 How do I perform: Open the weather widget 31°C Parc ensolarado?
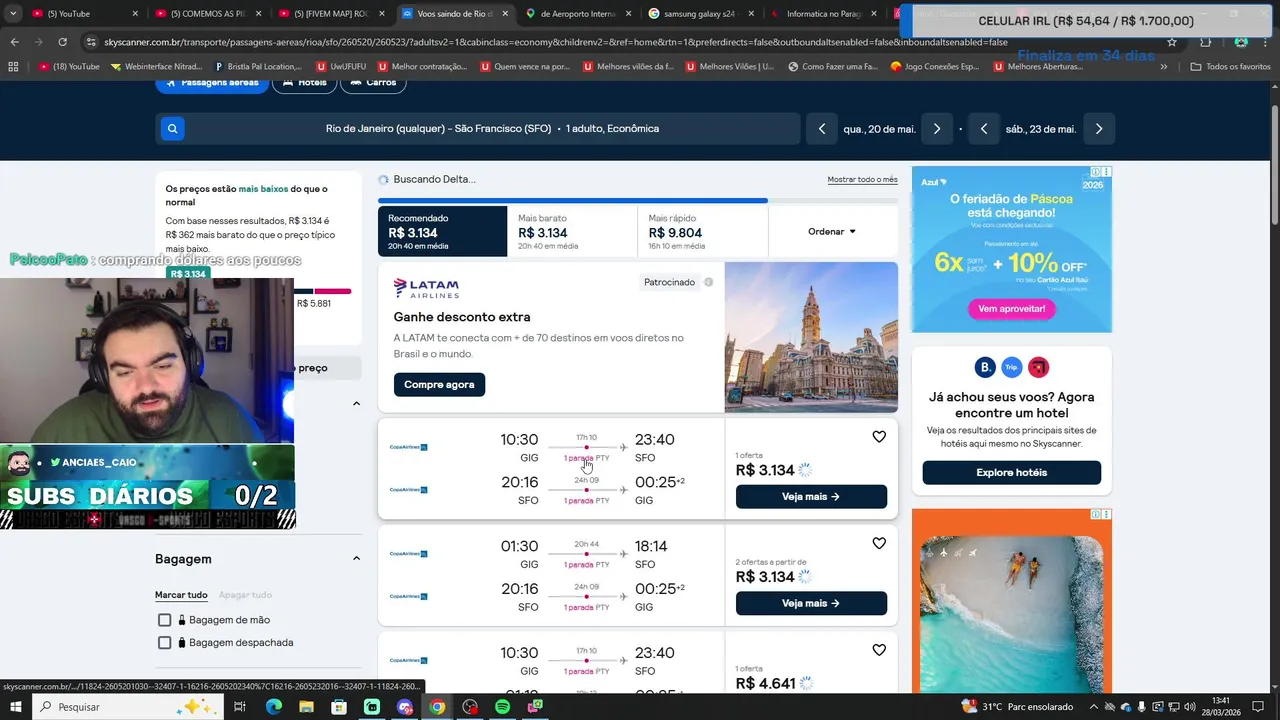1017,707
